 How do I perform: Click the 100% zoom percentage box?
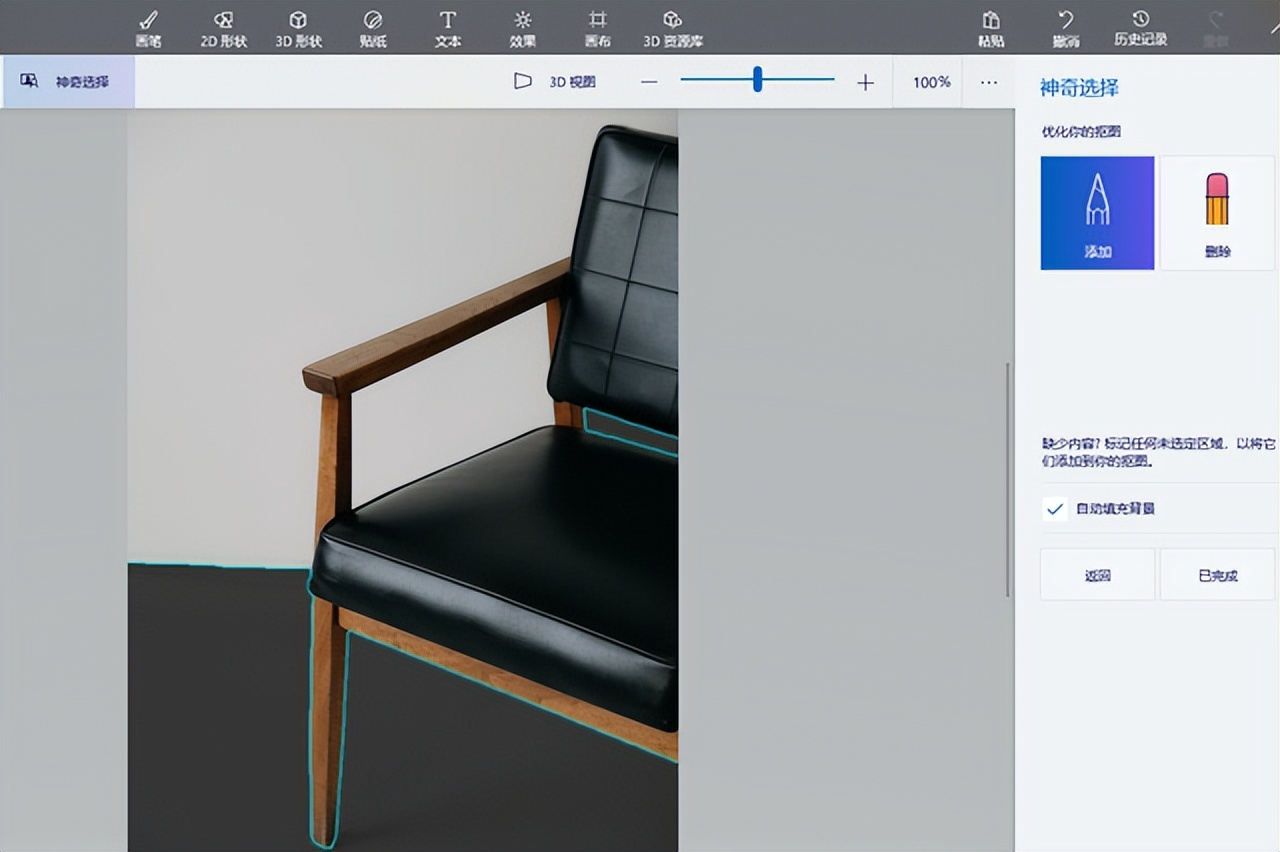coord(931,82)
